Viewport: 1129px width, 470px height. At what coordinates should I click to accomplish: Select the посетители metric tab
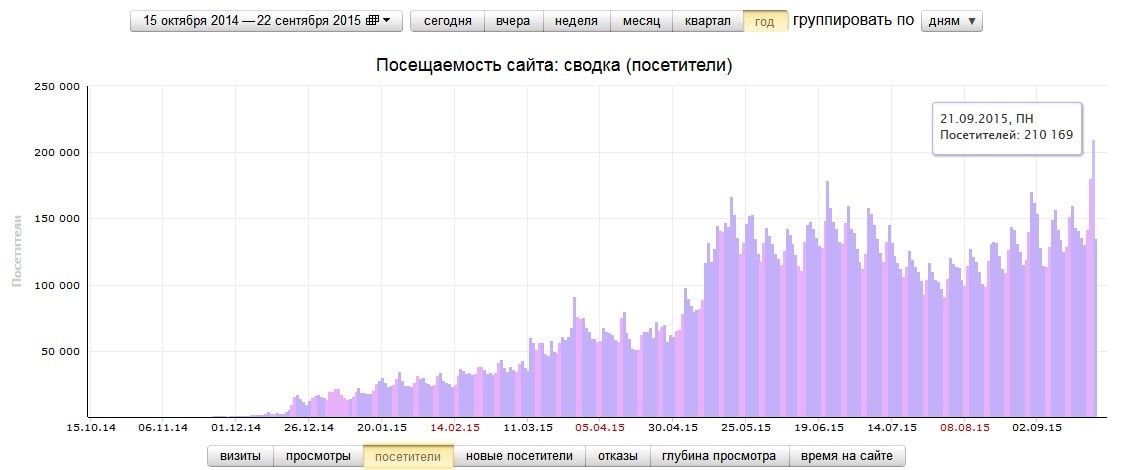408,456
